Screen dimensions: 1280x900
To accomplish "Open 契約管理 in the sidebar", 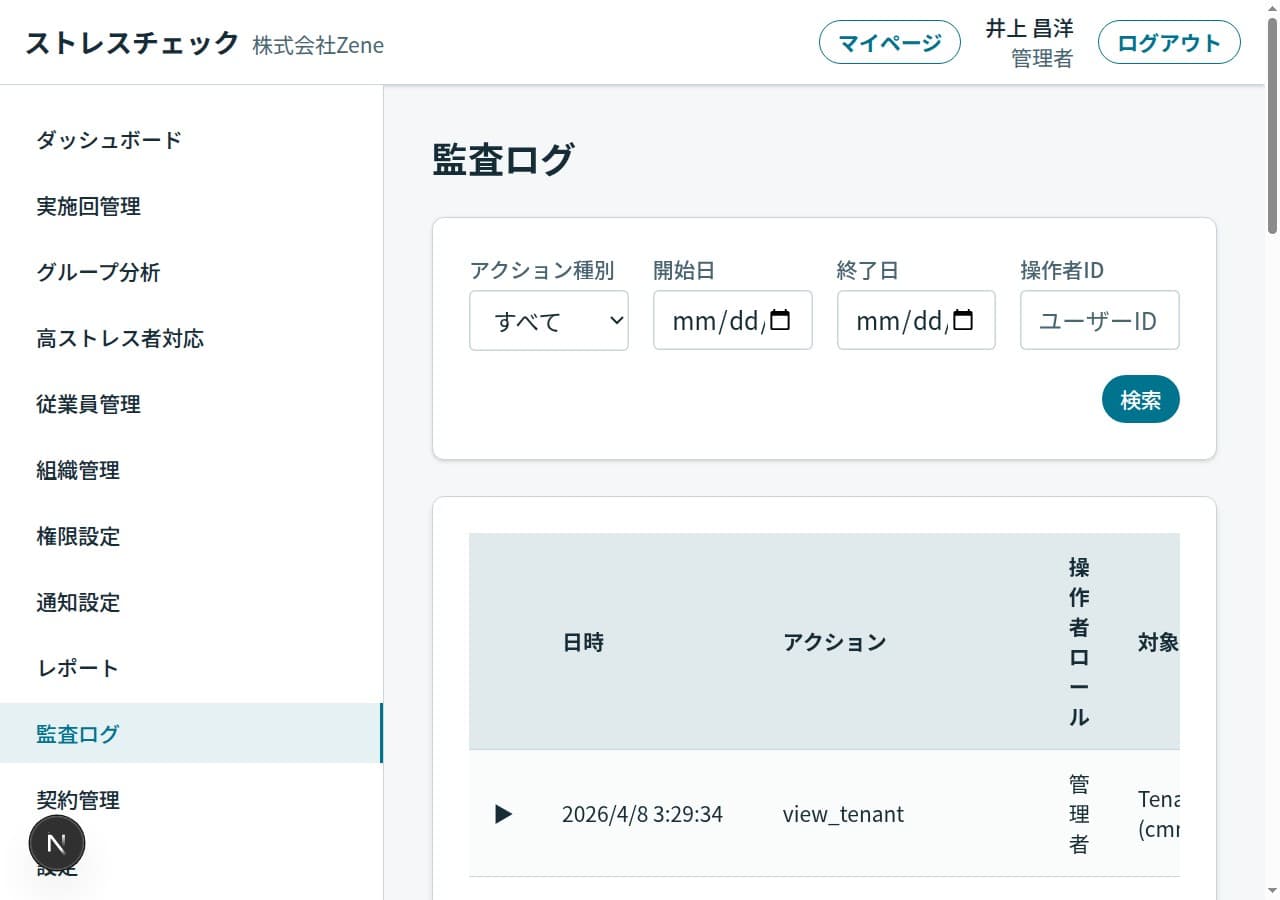I will click(191, 800).
